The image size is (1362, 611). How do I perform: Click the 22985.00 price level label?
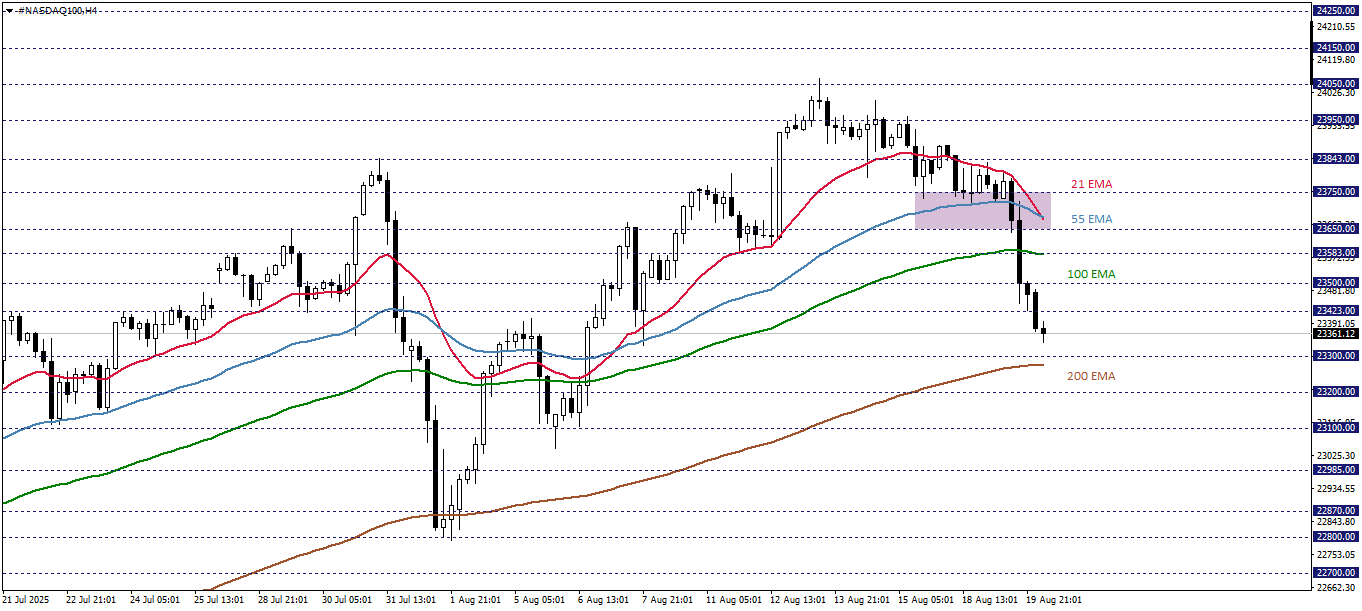point(1336,470)
